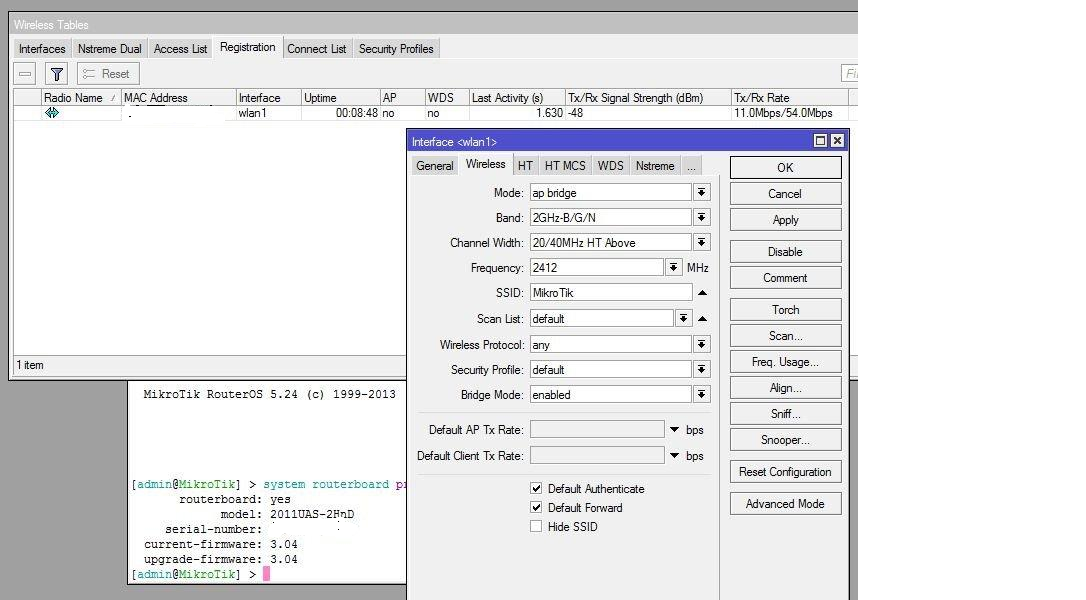Collapse the Scan List field arrow
The image size is (1086, 600).
[702, 319]
